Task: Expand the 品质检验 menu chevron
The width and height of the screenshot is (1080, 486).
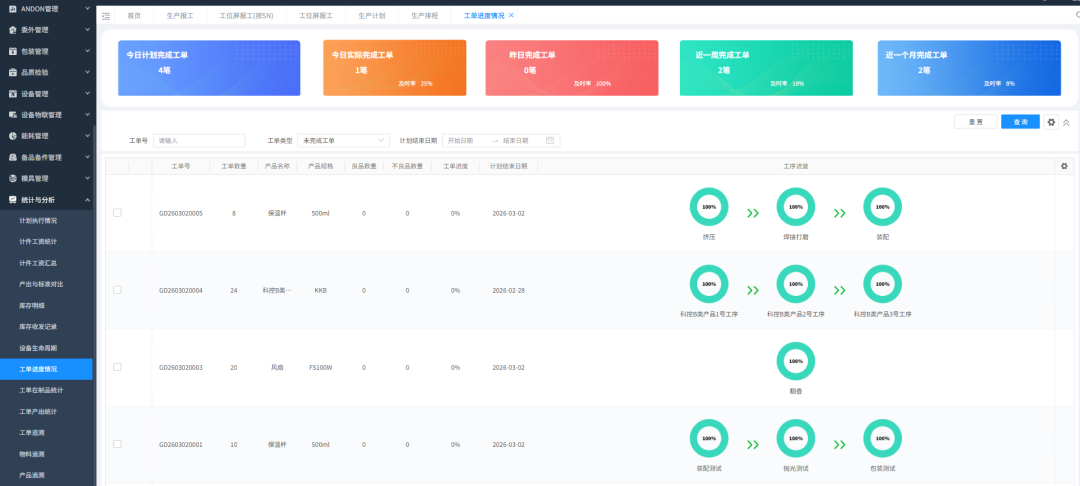Action: [x=87, y=72]
